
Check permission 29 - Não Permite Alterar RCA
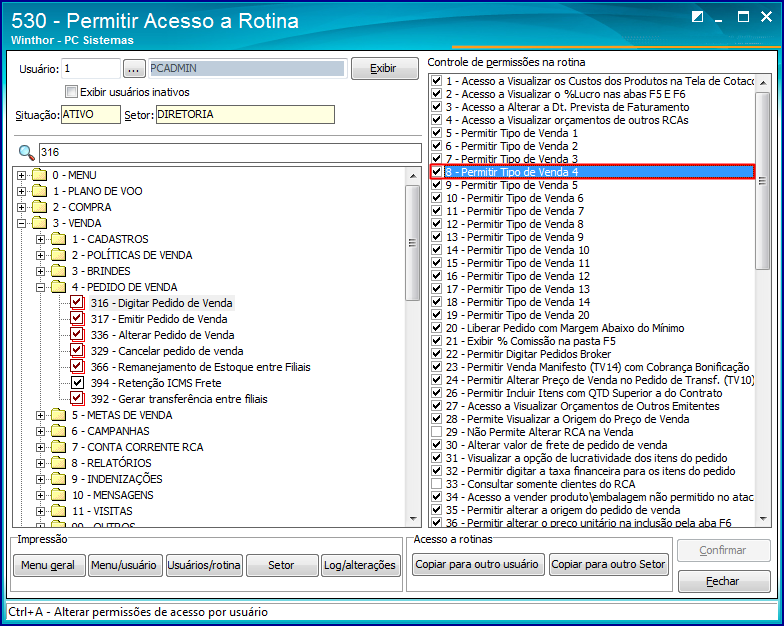point(436,432)
